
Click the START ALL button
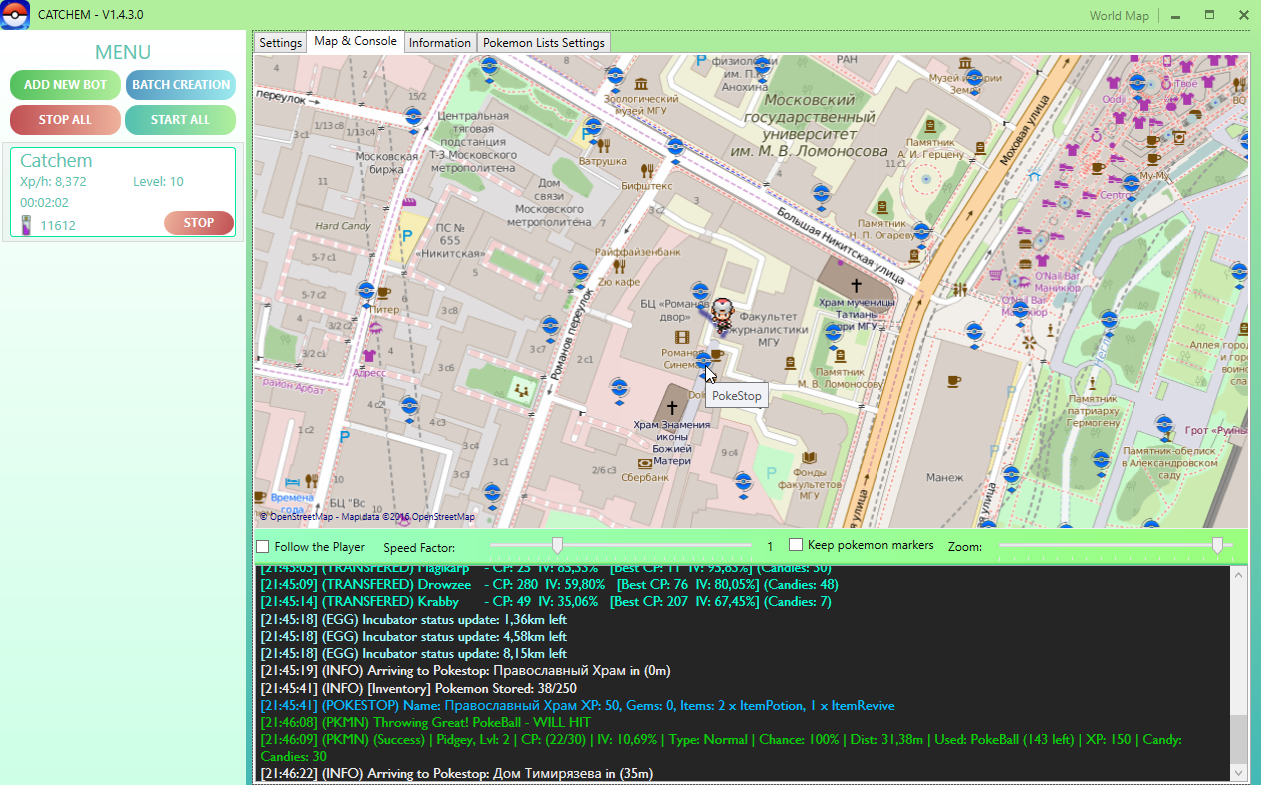tap(181, 120)
